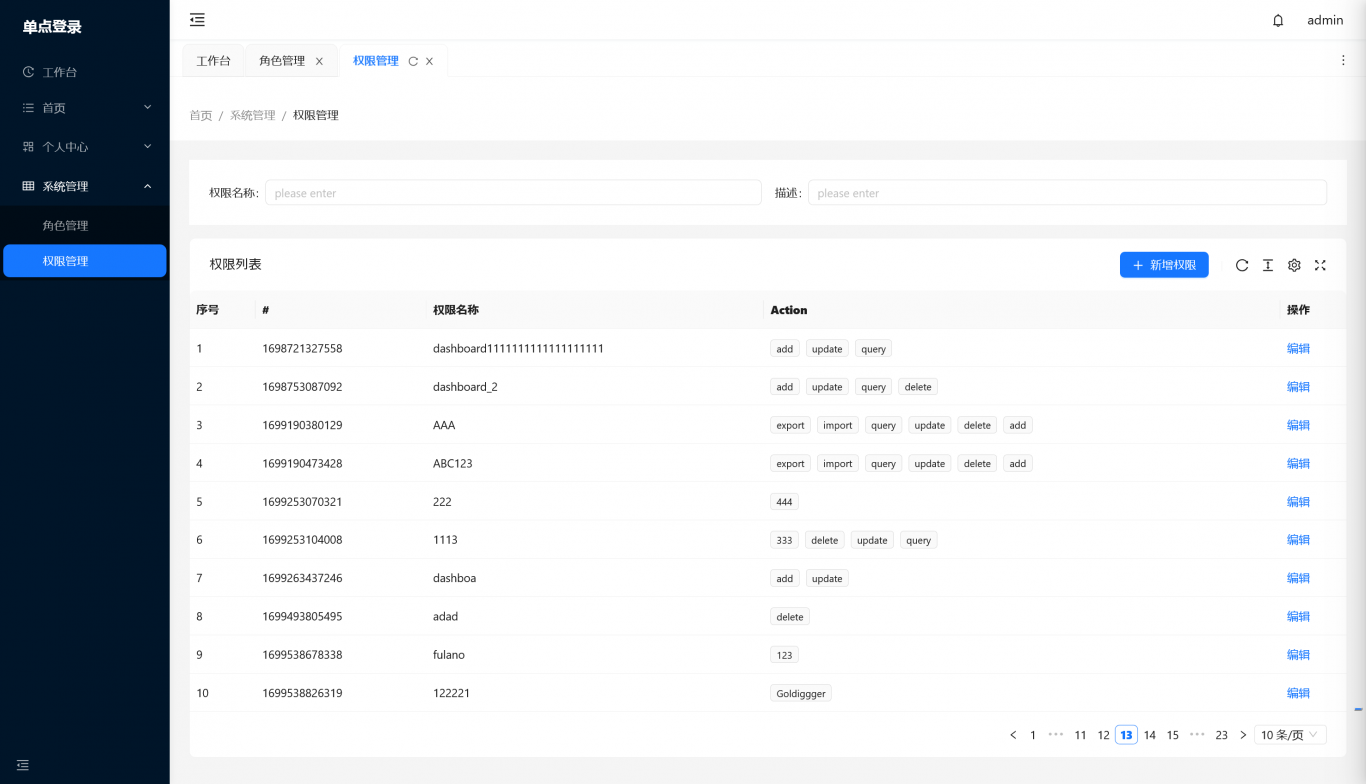
Task: Edit the 122221 row
Action: [x=1298, y=693]
